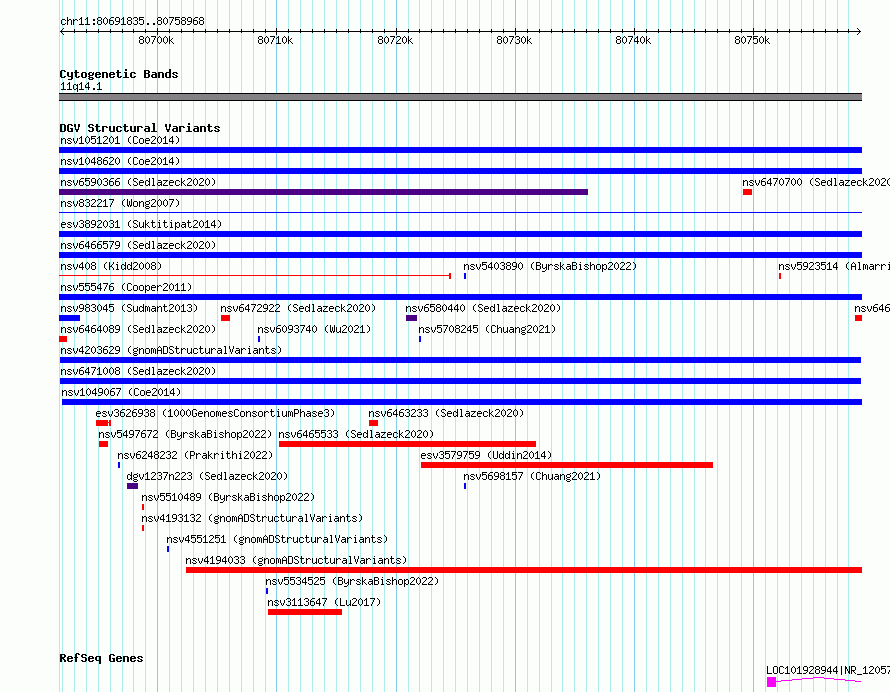Click the nsv5698157 (Chuang2021) label
The image size is (890, 692).
pos(532,476)
